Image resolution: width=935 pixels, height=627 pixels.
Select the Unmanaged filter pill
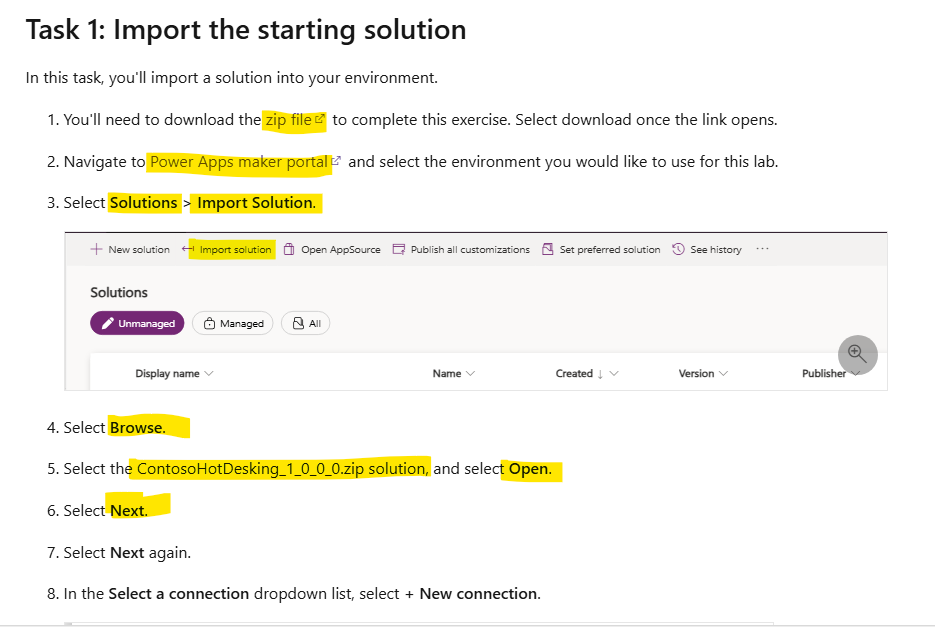[x=137, y=323]
